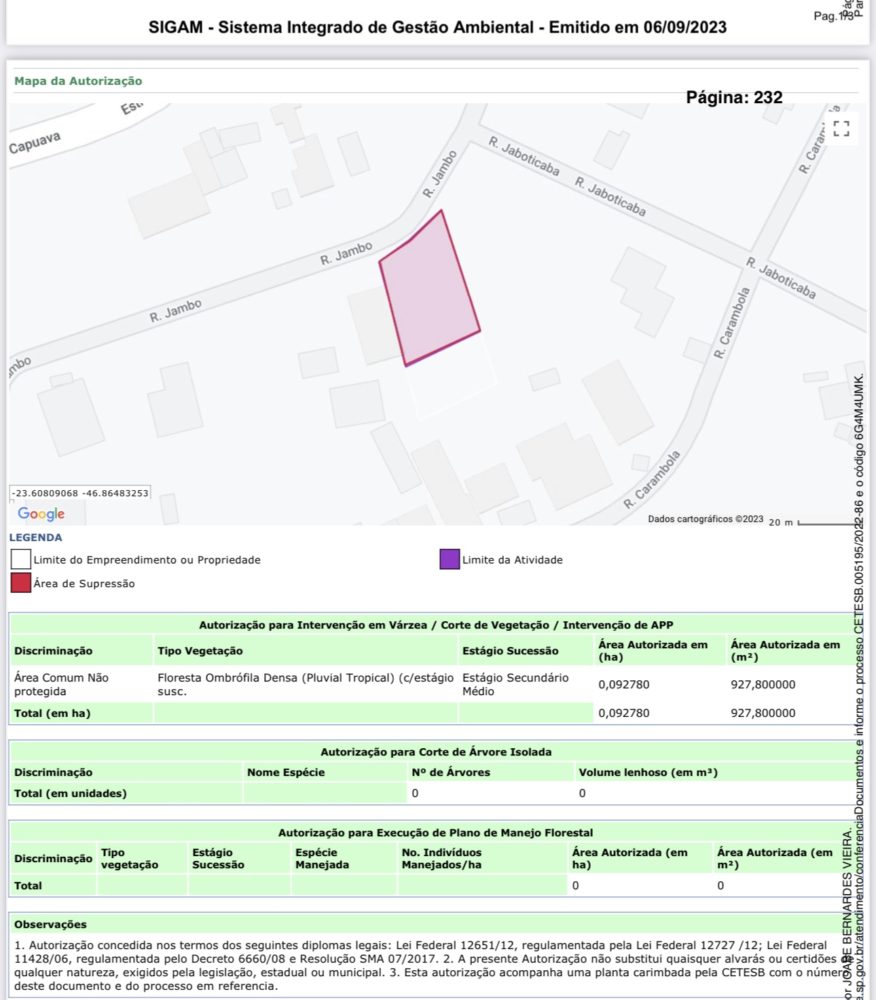Click the Google logo on the map
The width and height of the screenshot is (876, 1000).
(x=41, y=514)
